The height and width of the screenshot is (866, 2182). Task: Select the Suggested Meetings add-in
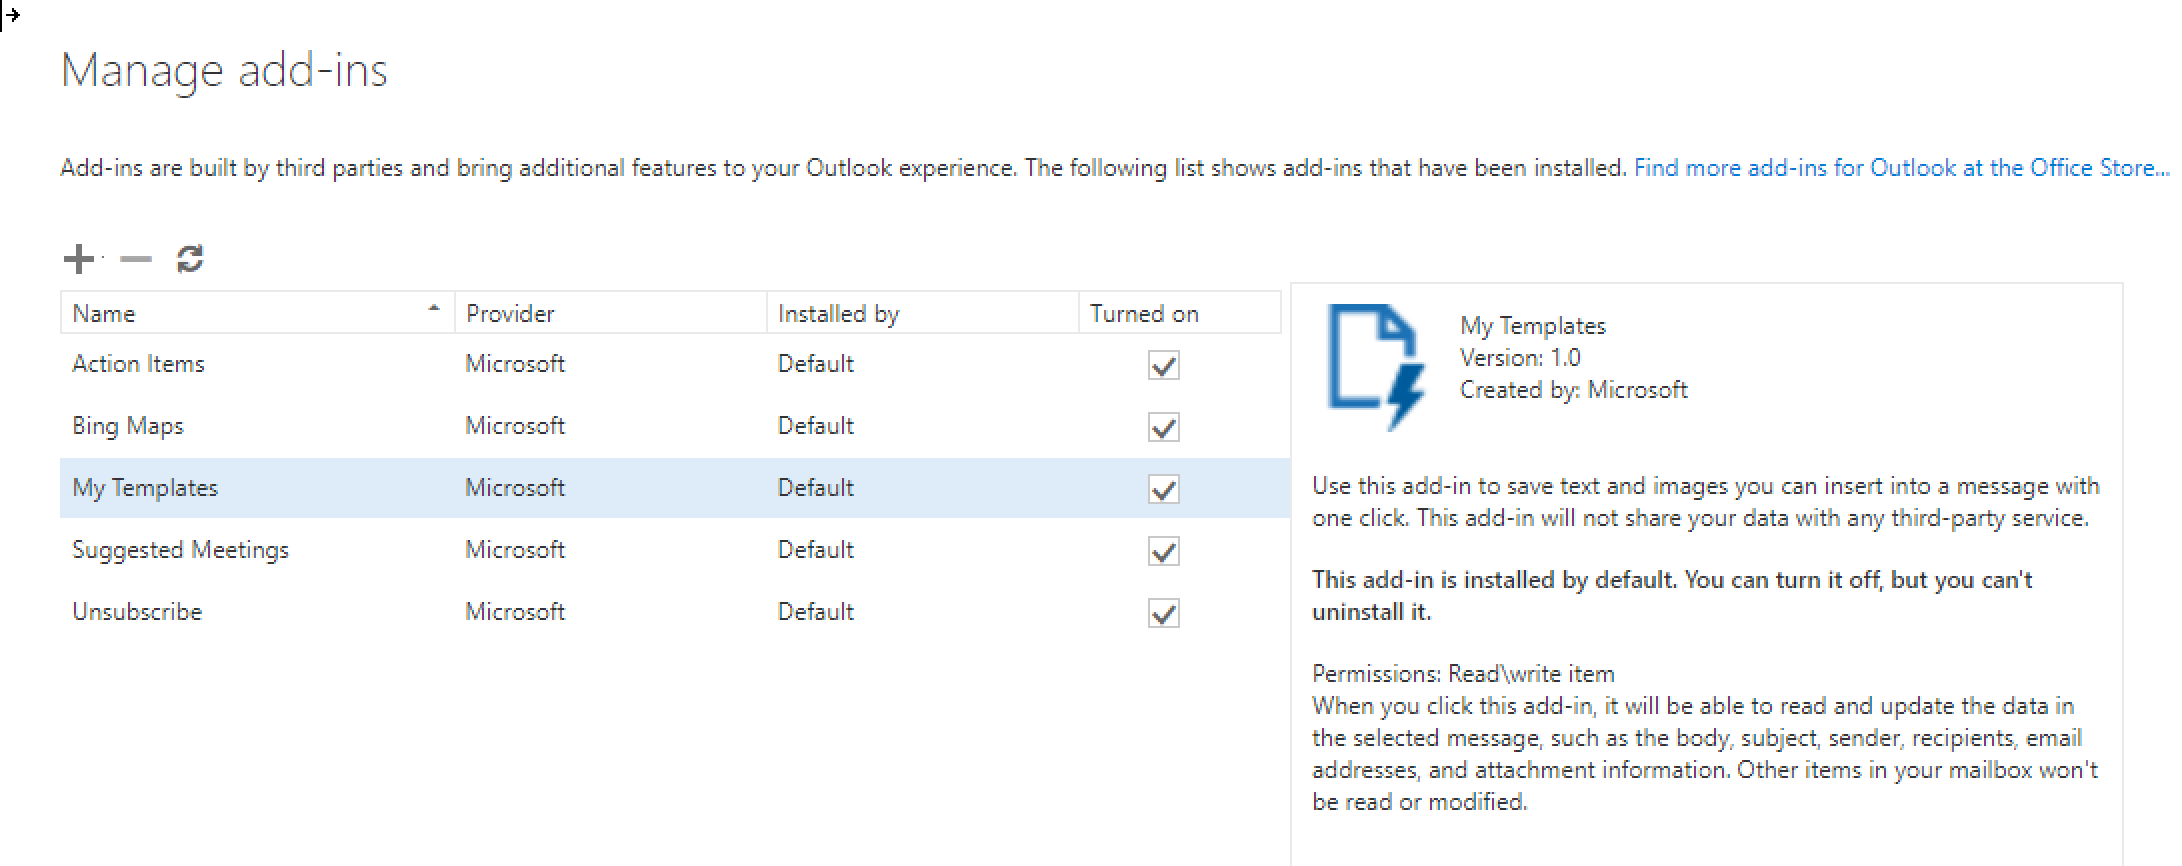click(180, 550)
